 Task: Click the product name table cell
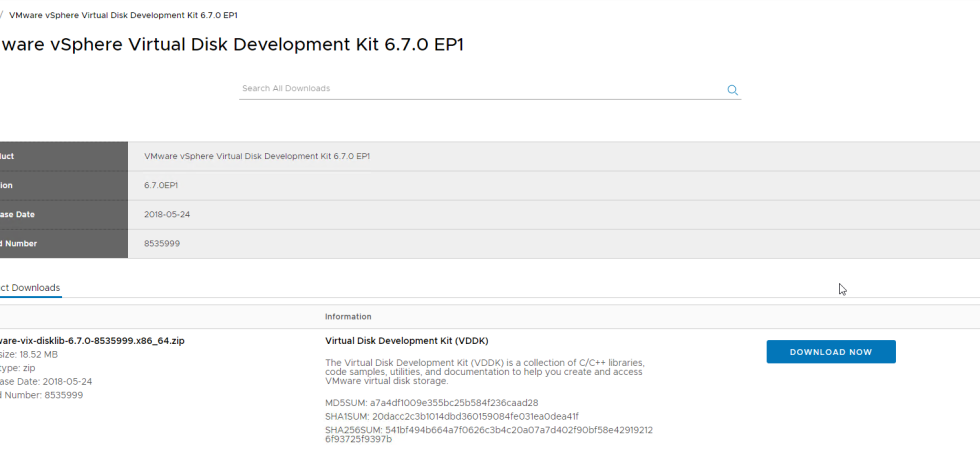tap(554, 156)
